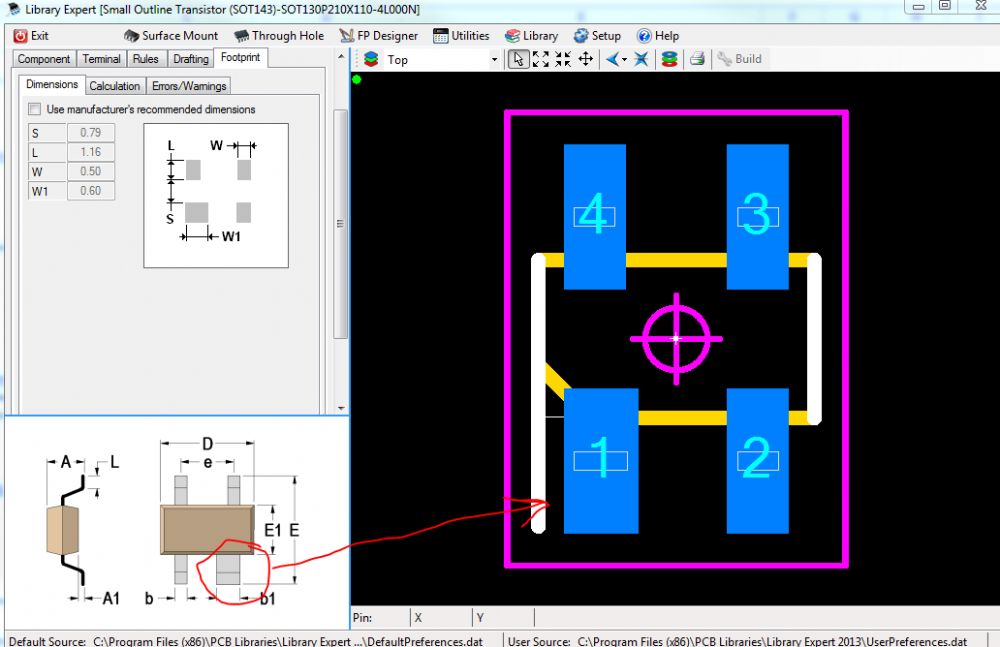Viewport: 1000px width, 647px height.
Task: Select the pan move tool
Action: [586, 59]
